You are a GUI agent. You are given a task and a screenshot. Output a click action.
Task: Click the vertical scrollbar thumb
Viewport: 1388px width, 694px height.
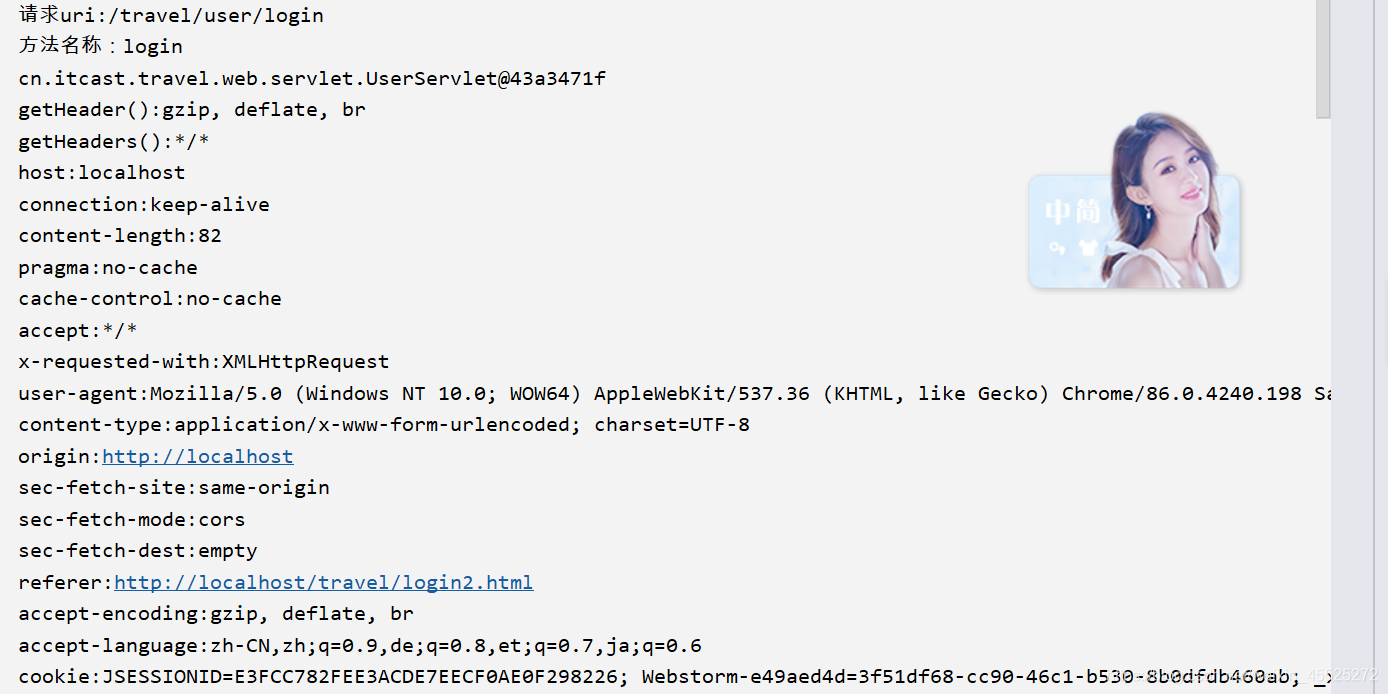click(x=1323, y=60)
